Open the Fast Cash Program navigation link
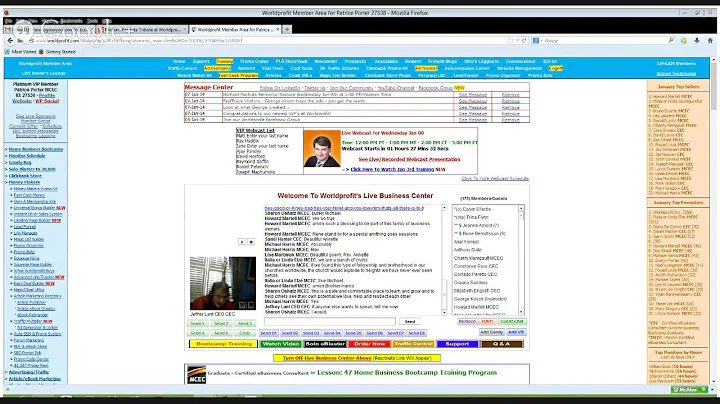 238,75
